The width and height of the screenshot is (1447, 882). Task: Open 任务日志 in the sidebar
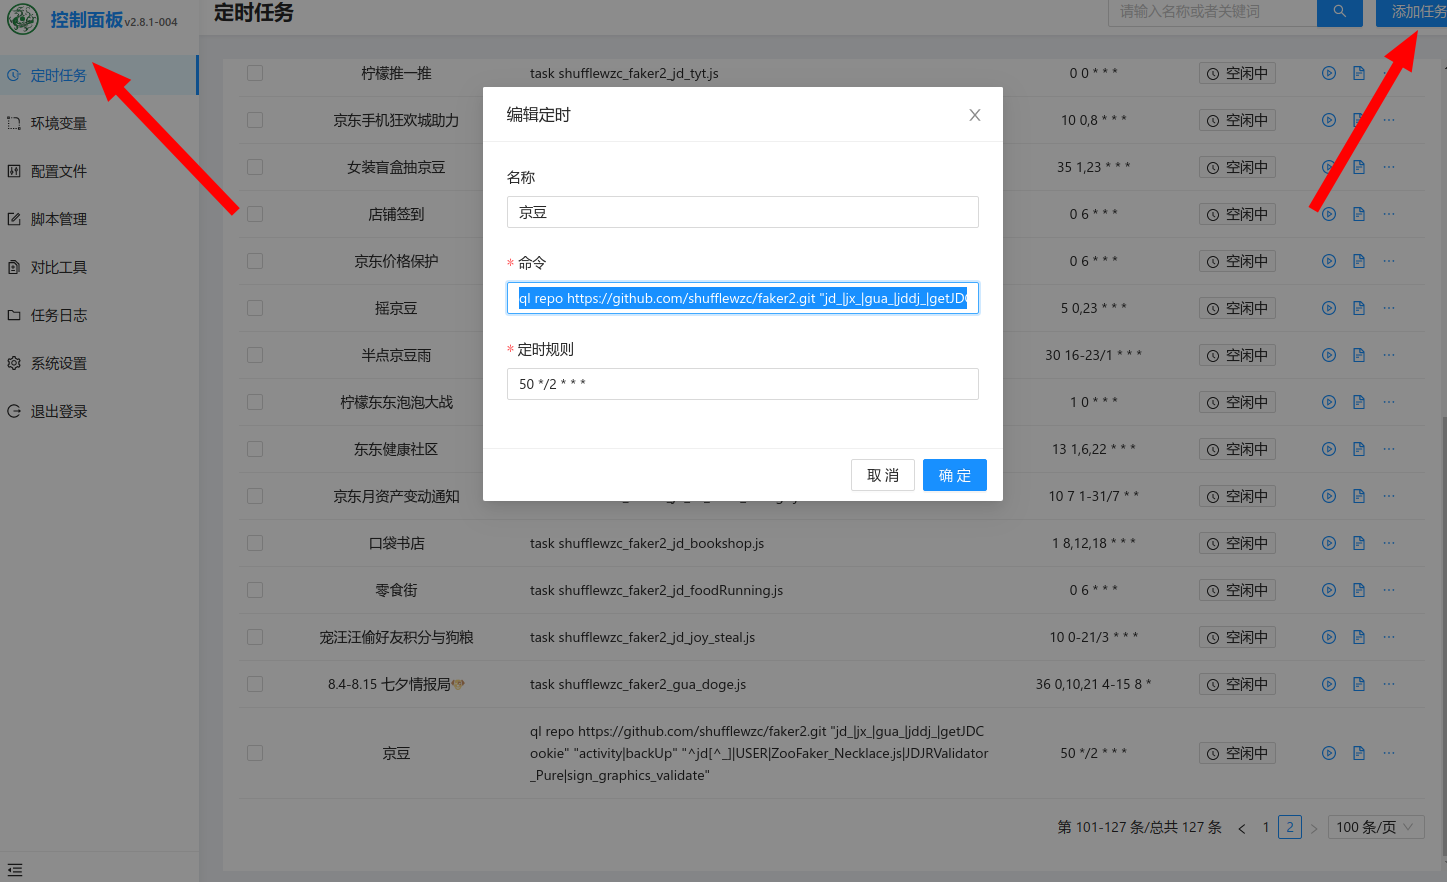point(99,315)
